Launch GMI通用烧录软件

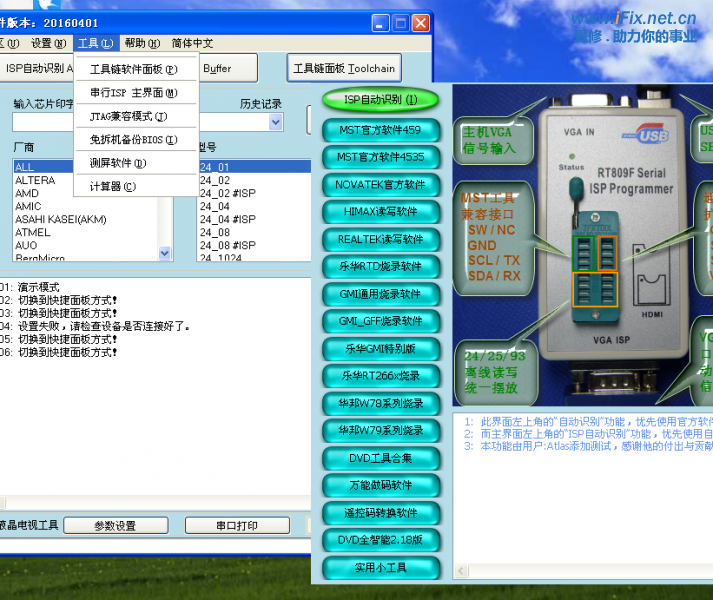381,294
